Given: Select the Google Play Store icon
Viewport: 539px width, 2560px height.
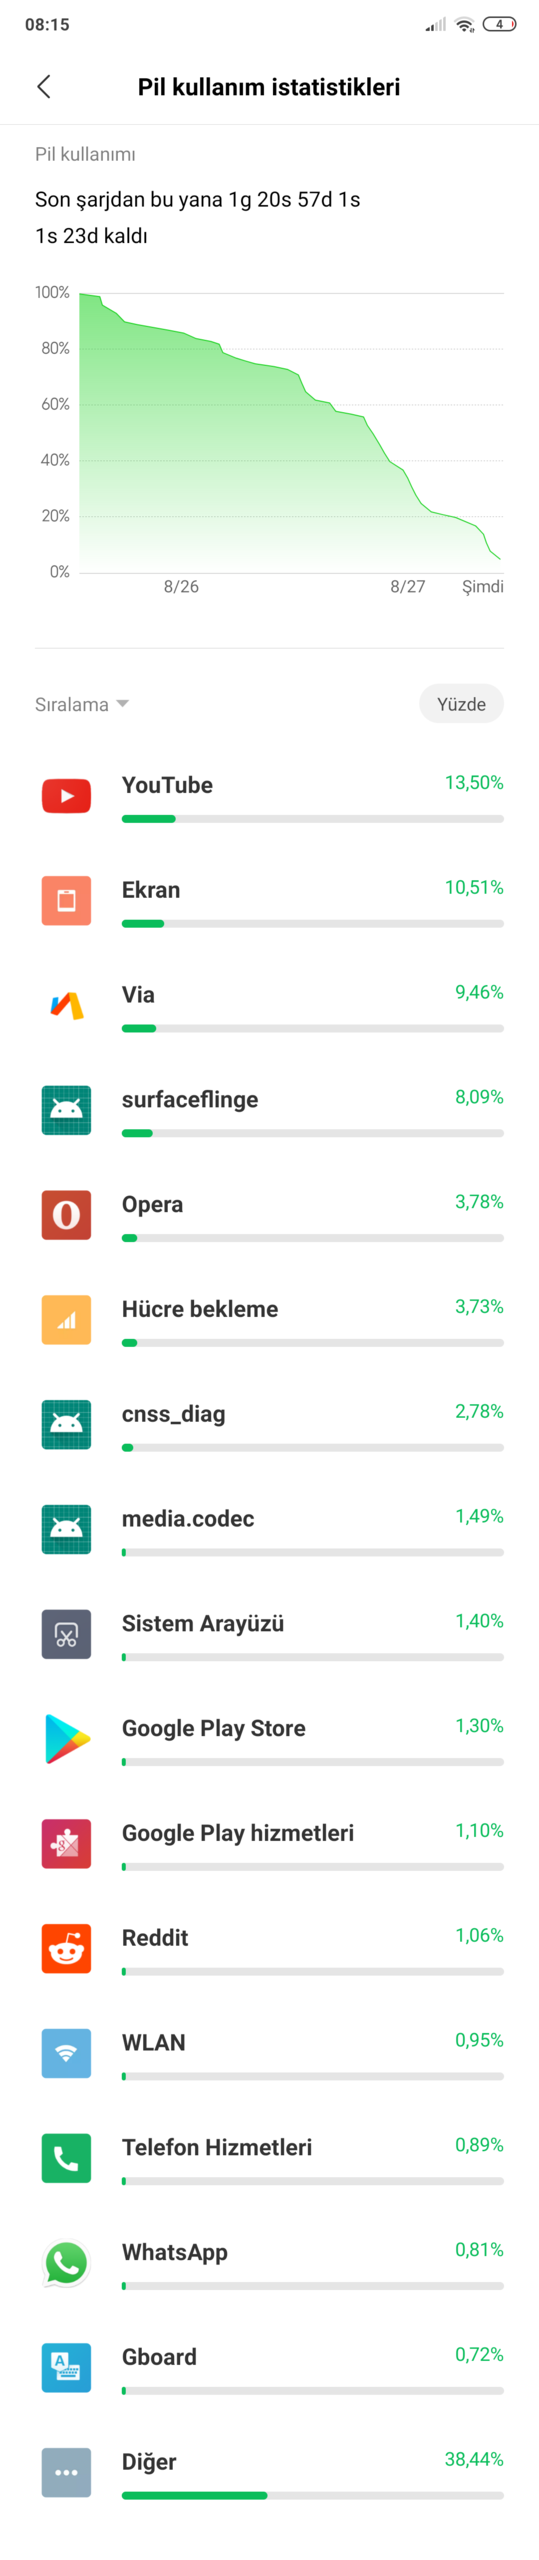Looking at the screenshot, I should [66, 1739].
